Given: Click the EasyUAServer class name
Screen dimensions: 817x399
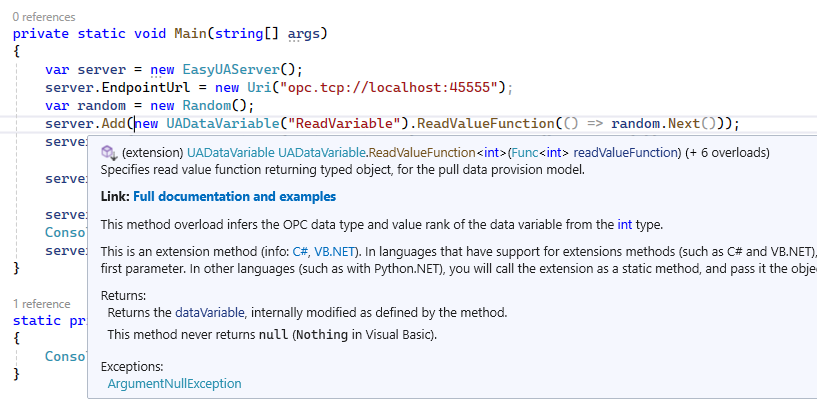Looking at the screenshot, I should click(x=231, y=69).
